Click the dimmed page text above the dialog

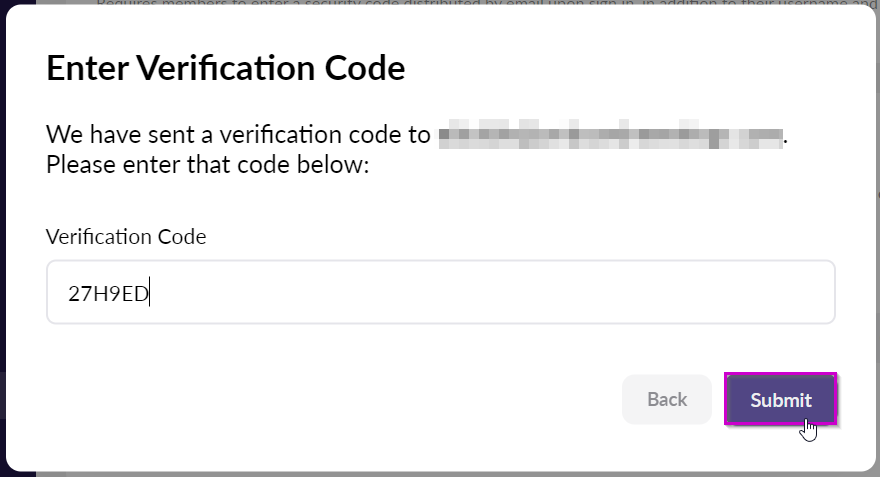(483, 2)
